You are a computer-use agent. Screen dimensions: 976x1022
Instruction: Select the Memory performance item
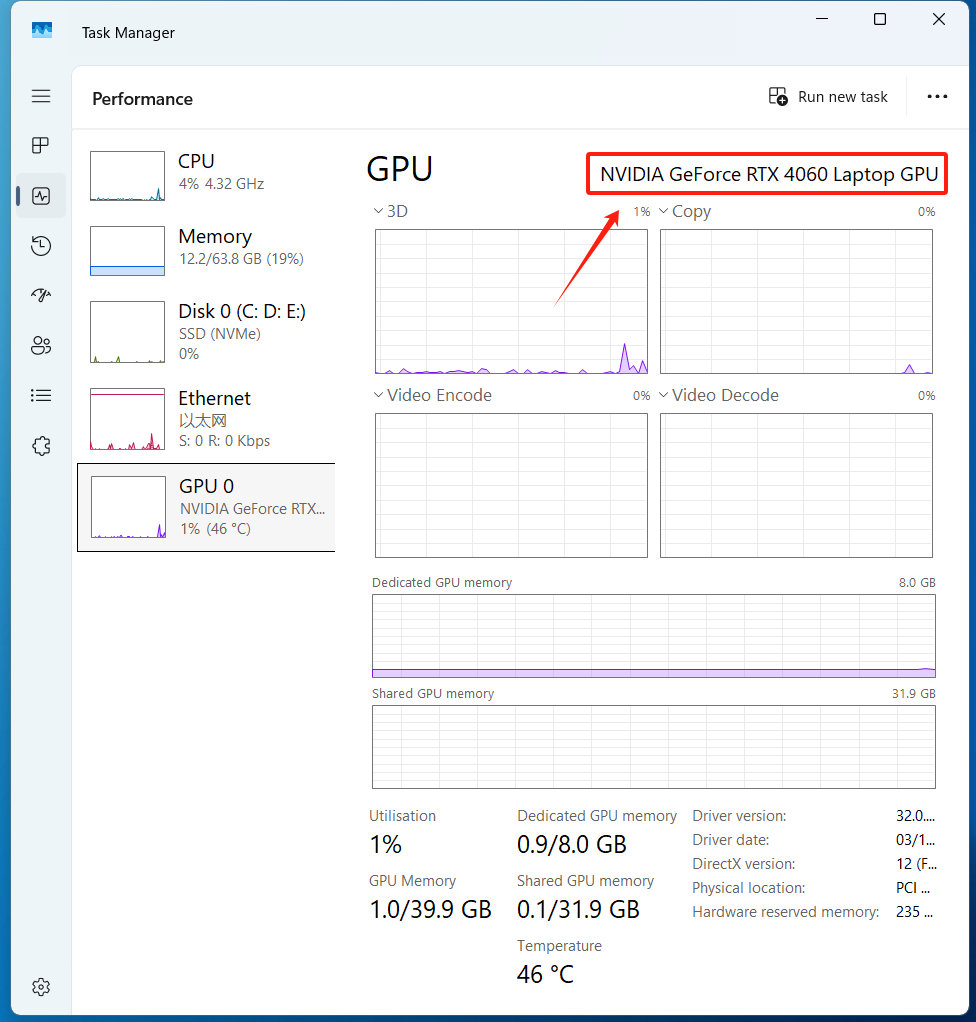pos(206,251)
